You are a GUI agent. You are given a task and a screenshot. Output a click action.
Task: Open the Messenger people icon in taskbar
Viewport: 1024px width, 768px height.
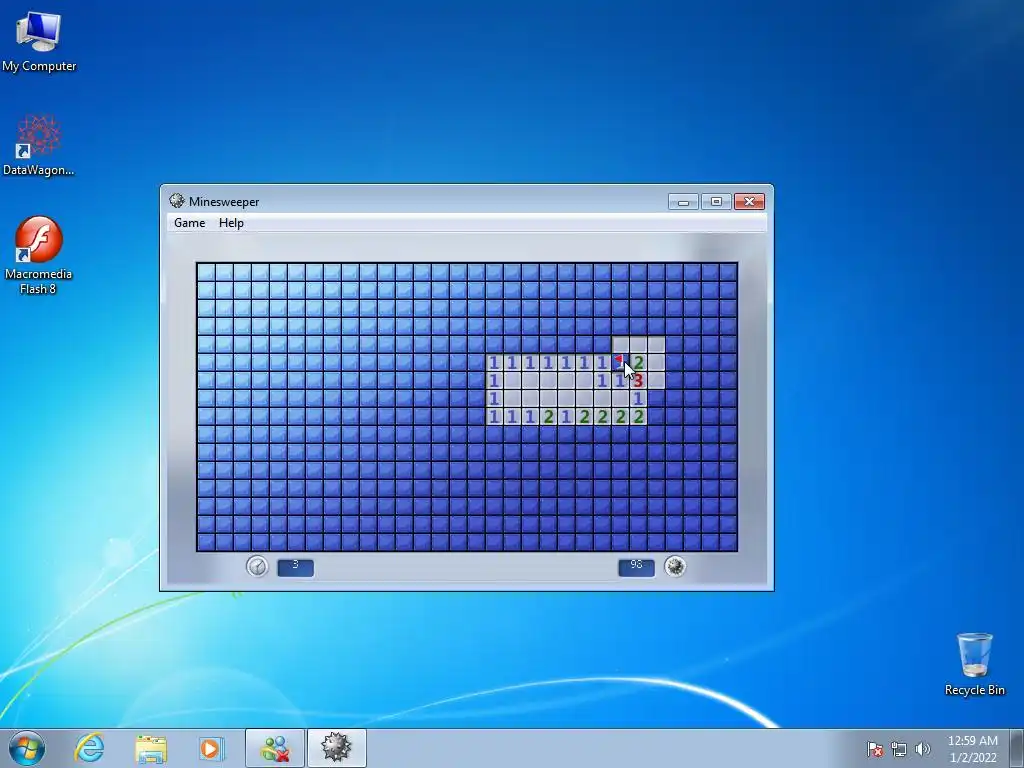[275, 748]
